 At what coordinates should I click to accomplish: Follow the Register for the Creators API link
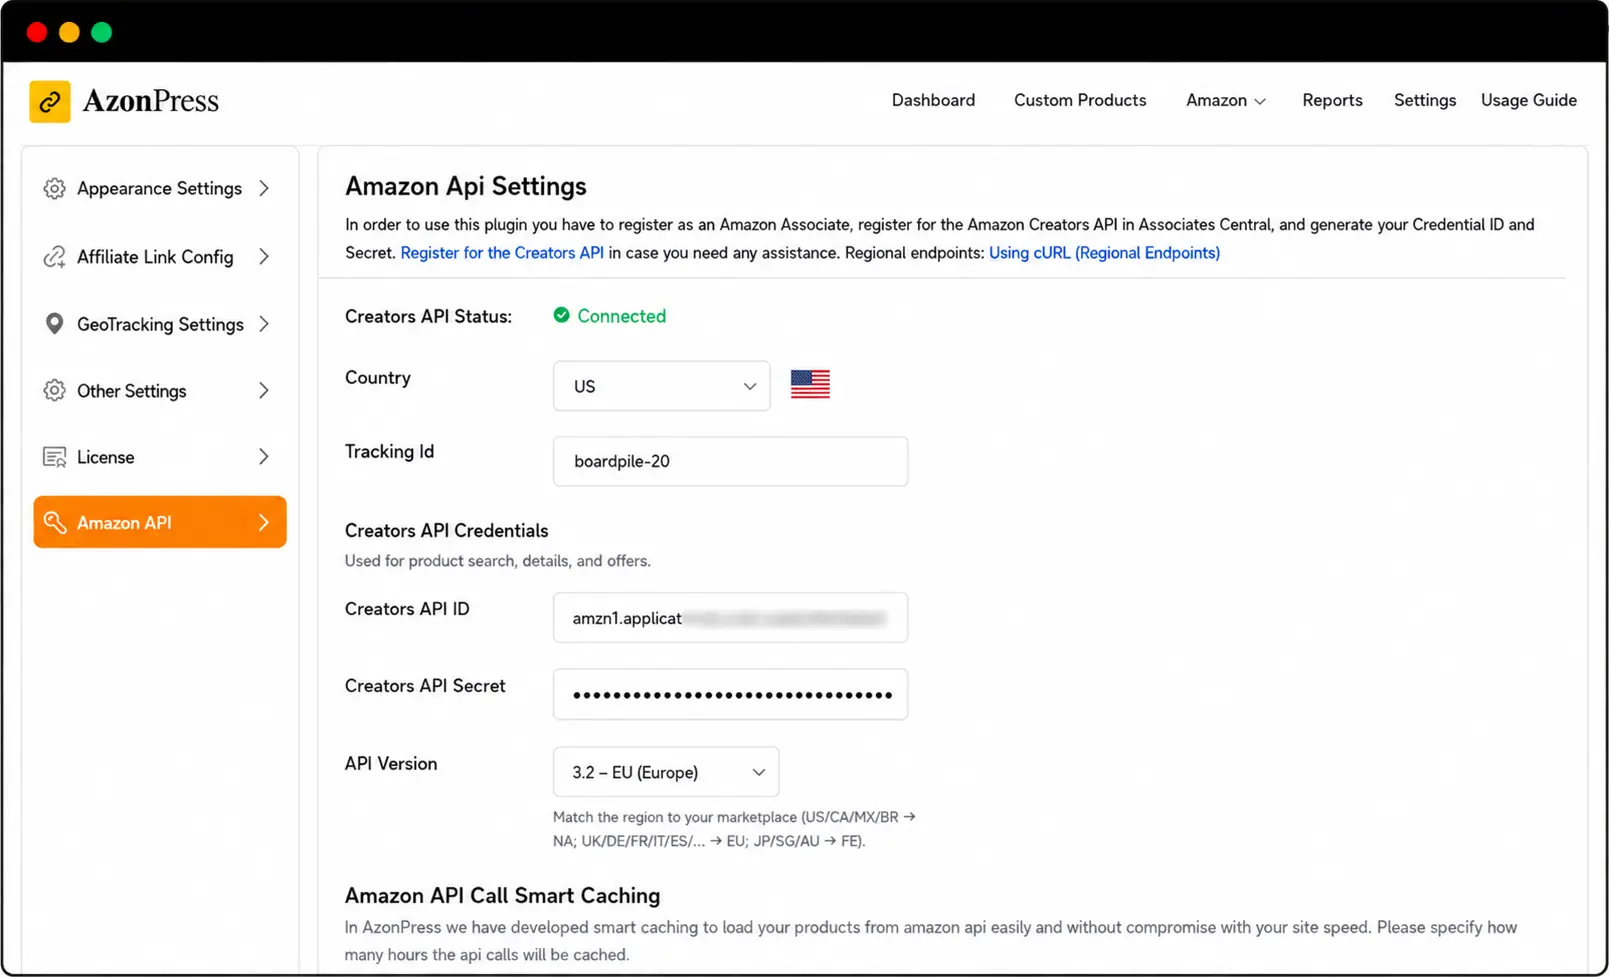[x=502, y=253]
